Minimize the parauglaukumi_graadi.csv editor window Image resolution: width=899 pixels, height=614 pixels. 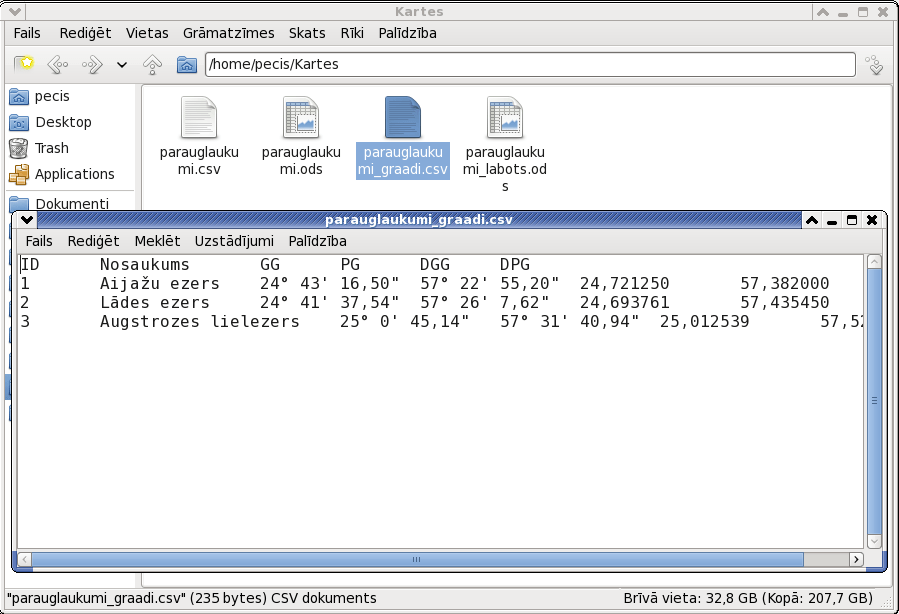pos(832,220)
